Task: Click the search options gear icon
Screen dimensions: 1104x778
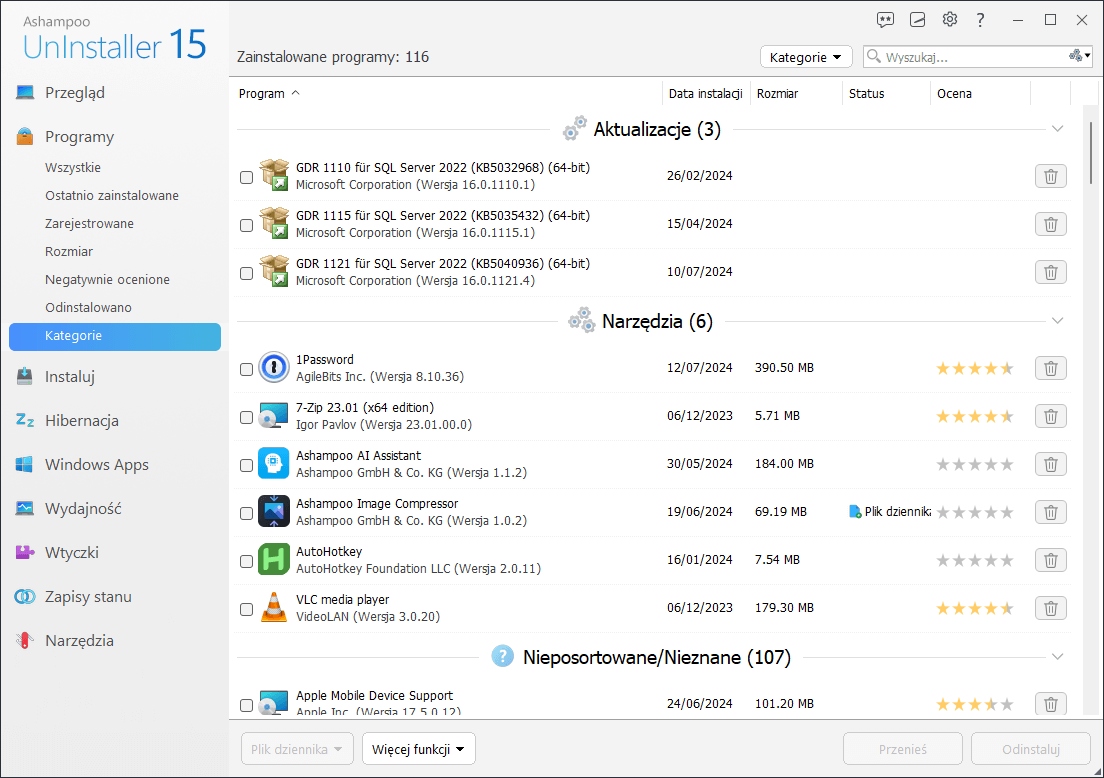Action: point(1079,57)
